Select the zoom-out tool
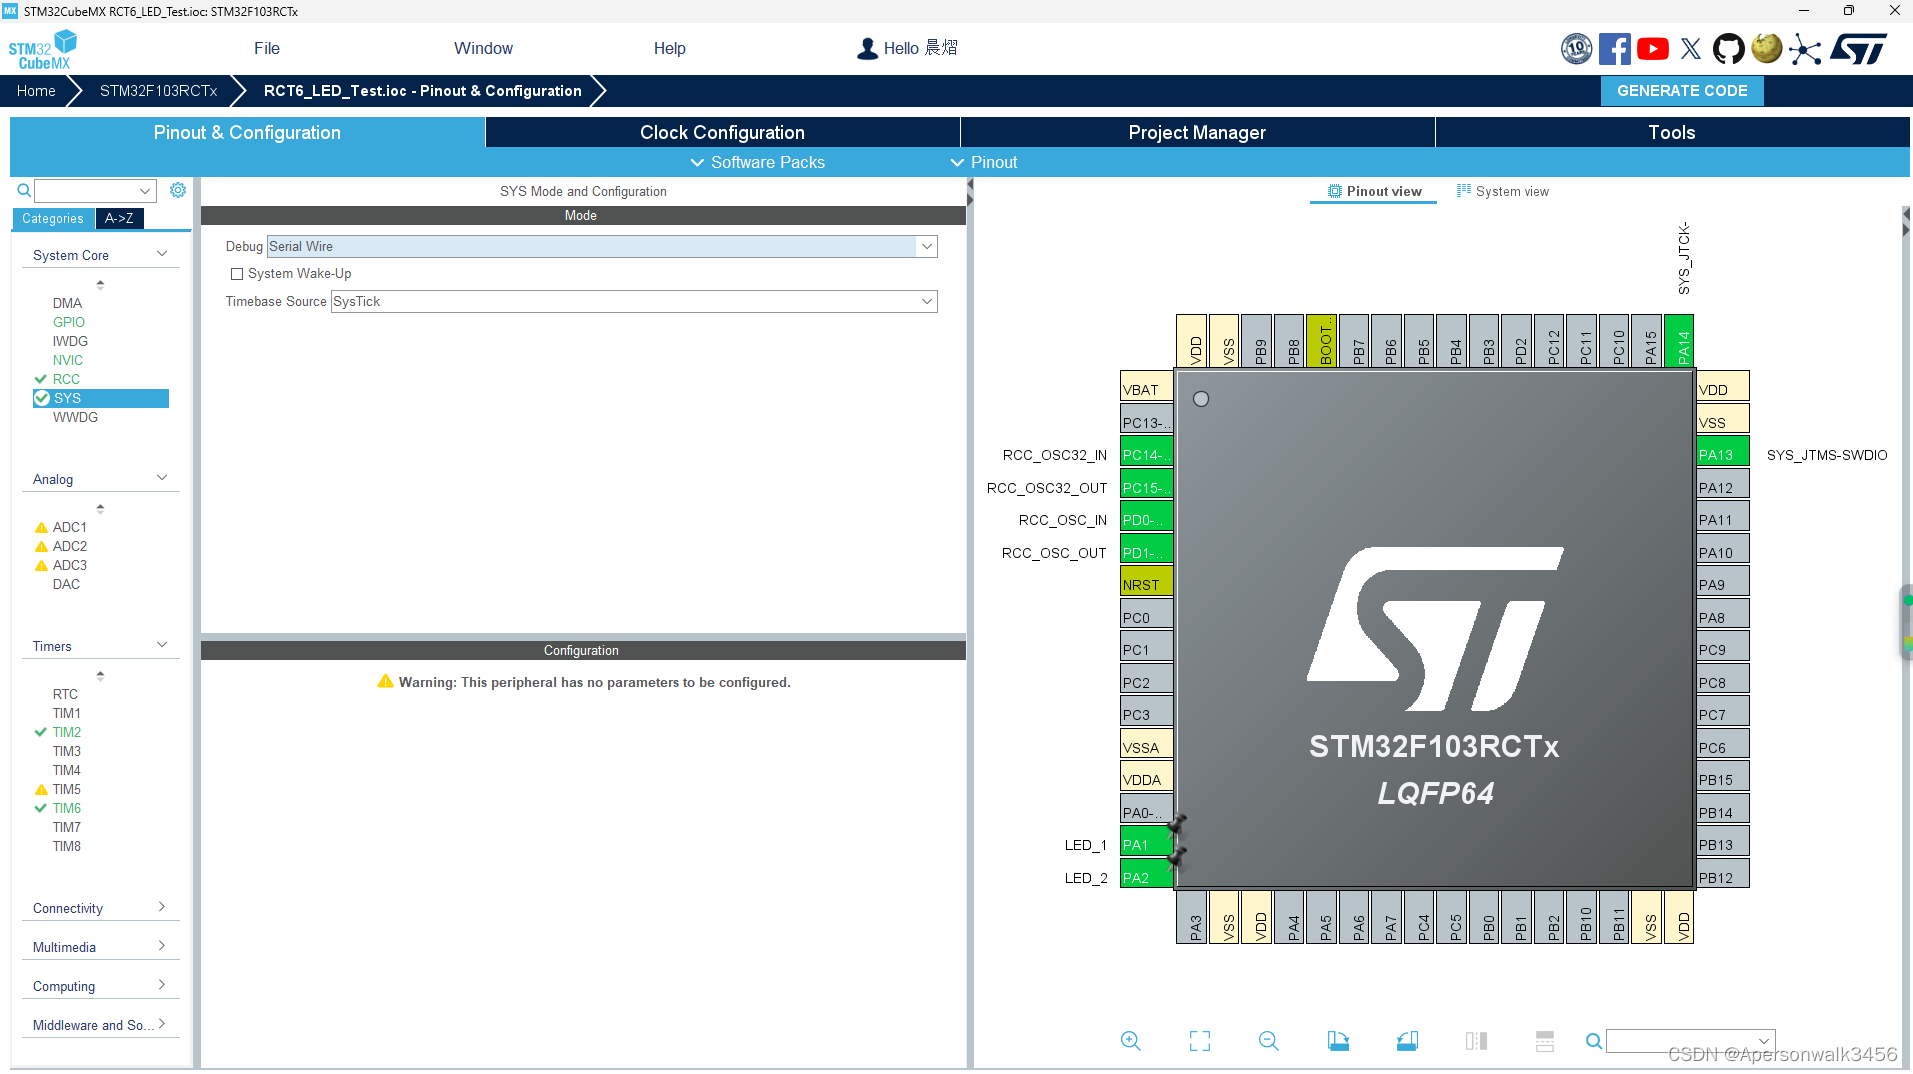 pyautogui.click(x=1267, y=1040)
